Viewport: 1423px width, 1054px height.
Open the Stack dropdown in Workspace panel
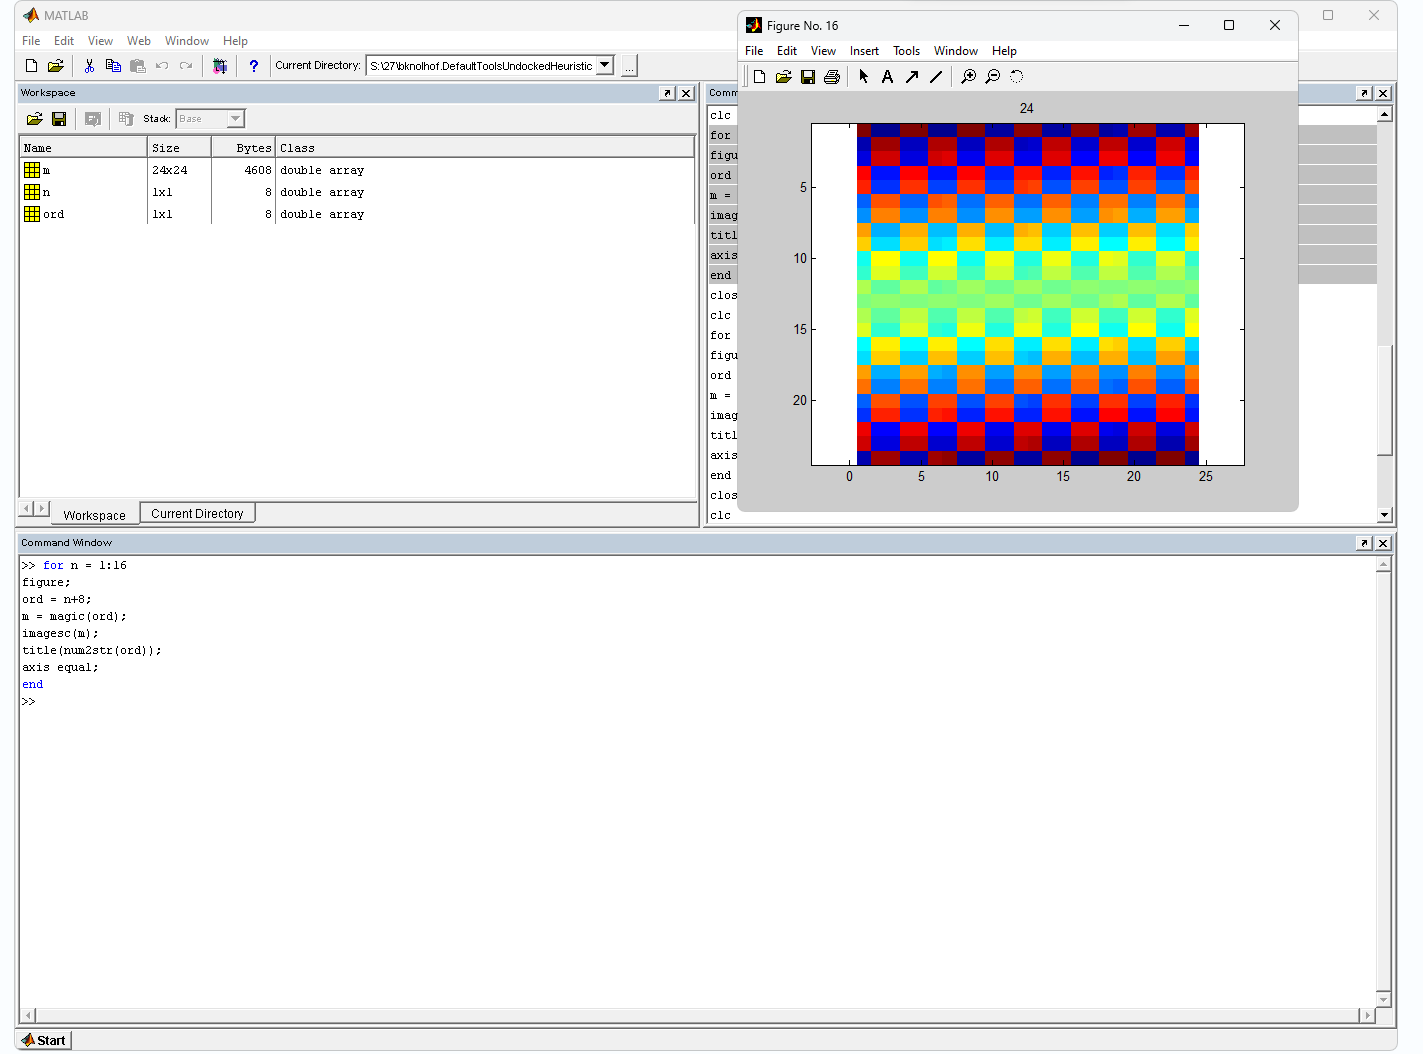235,119
